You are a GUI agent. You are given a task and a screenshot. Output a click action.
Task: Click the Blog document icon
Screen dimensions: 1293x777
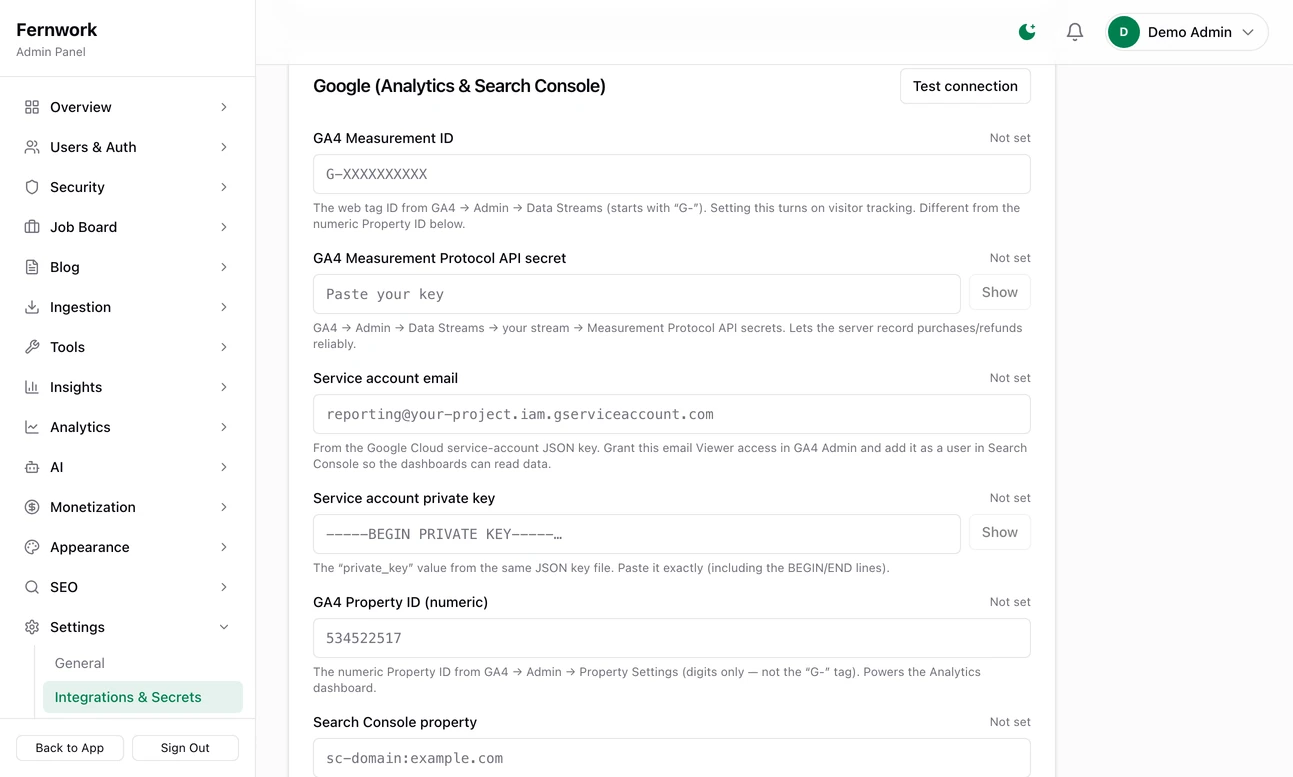(32, 267)
